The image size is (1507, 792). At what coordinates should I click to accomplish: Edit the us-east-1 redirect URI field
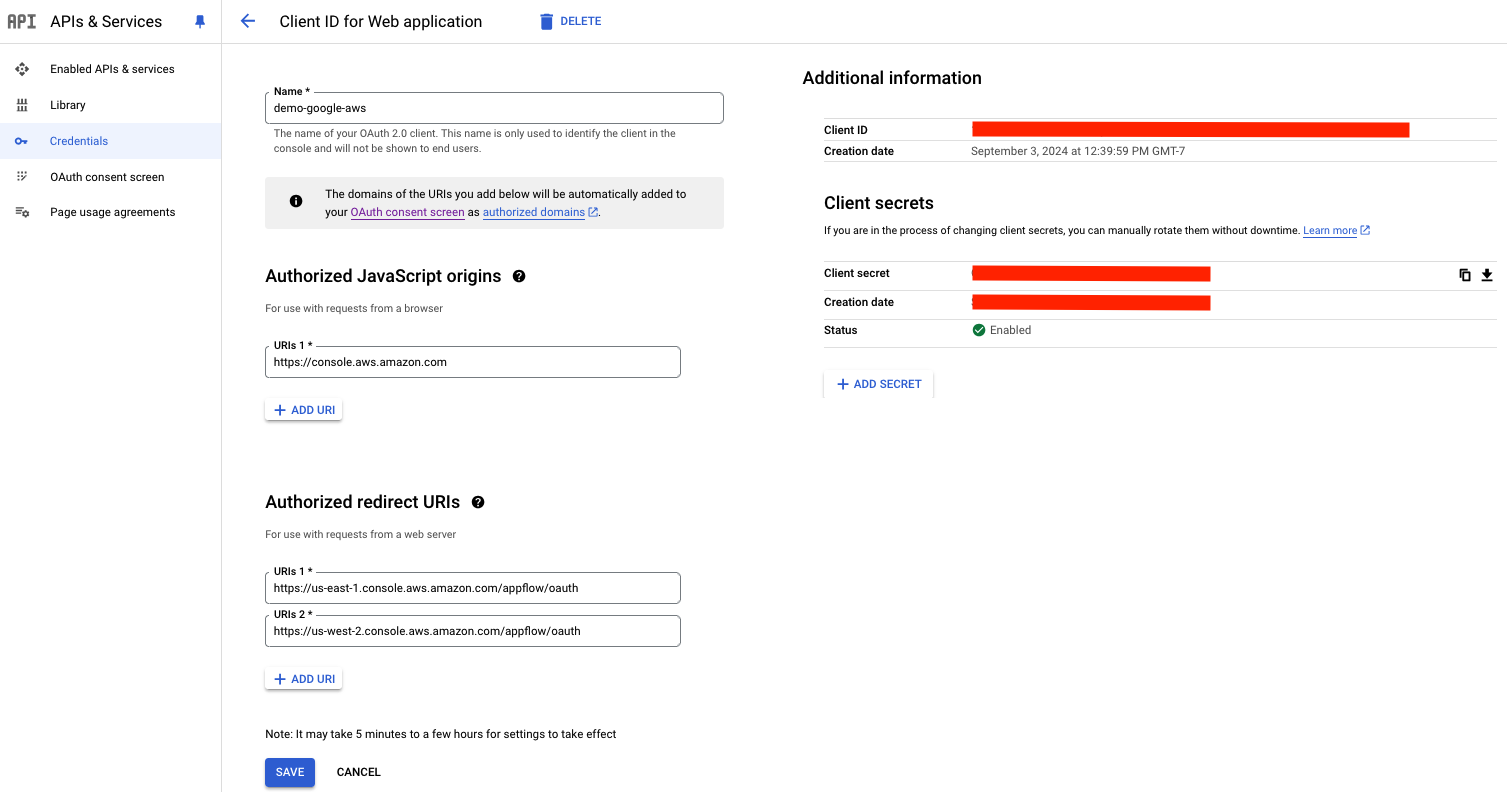(x=473, y=588)
